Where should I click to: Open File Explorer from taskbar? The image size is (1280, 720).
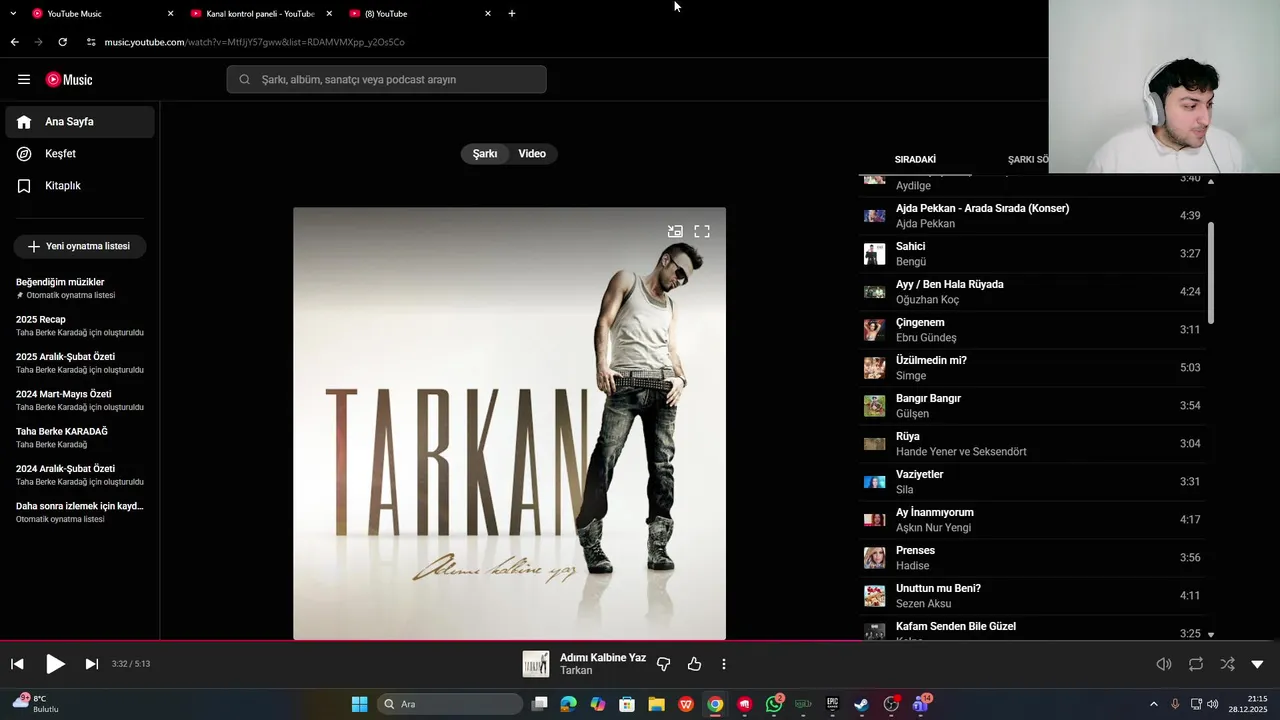point(656,704)
